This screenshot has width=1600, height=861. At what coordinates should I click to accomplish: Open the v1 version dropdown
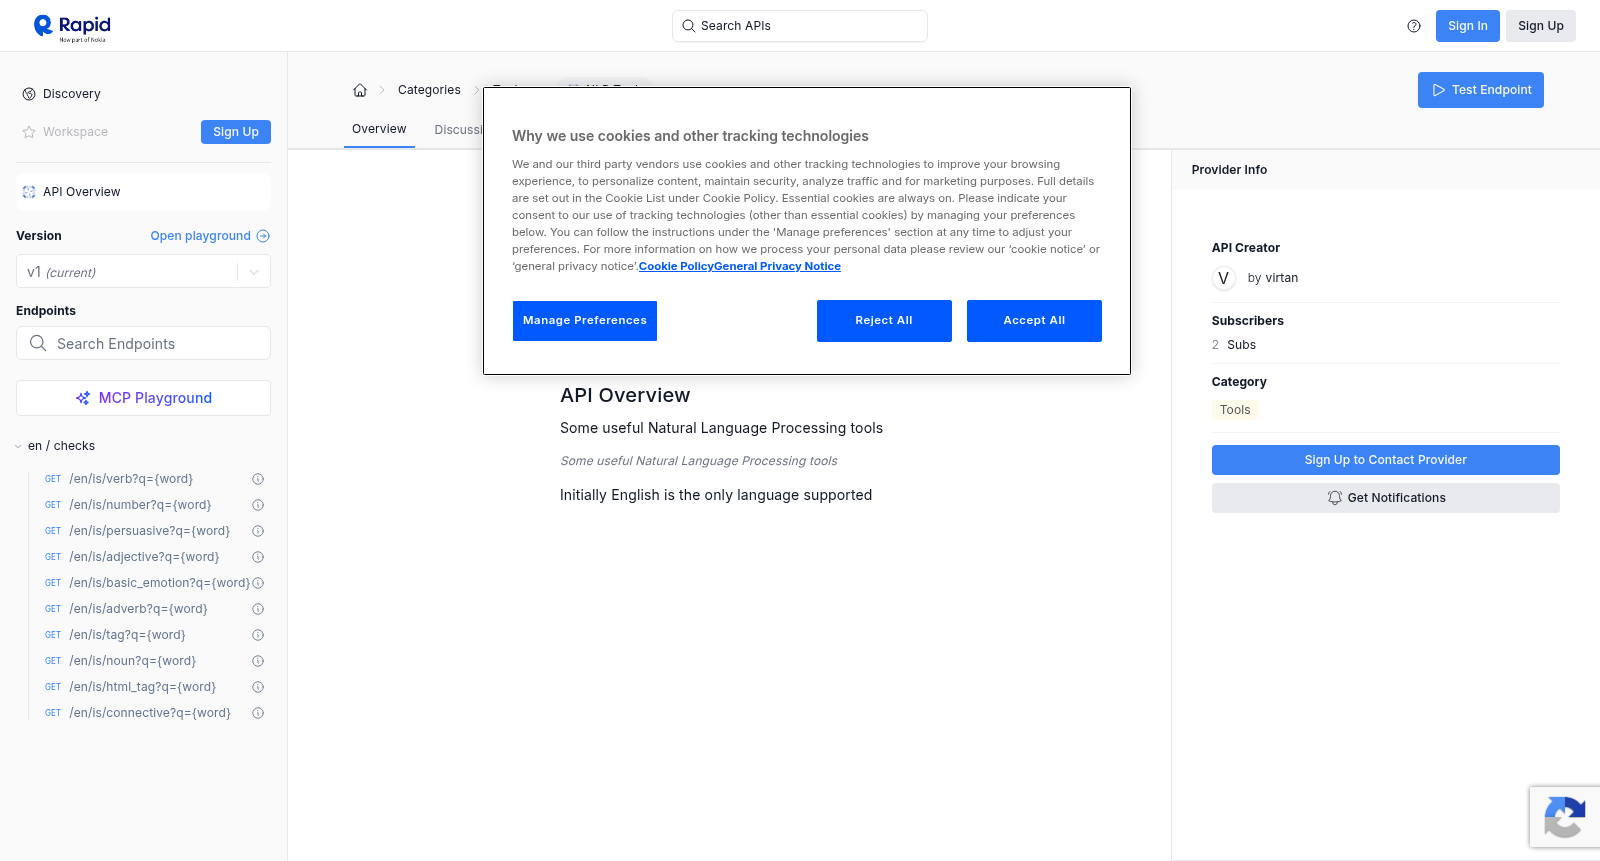pyautogui.click(x=143, y=272)
